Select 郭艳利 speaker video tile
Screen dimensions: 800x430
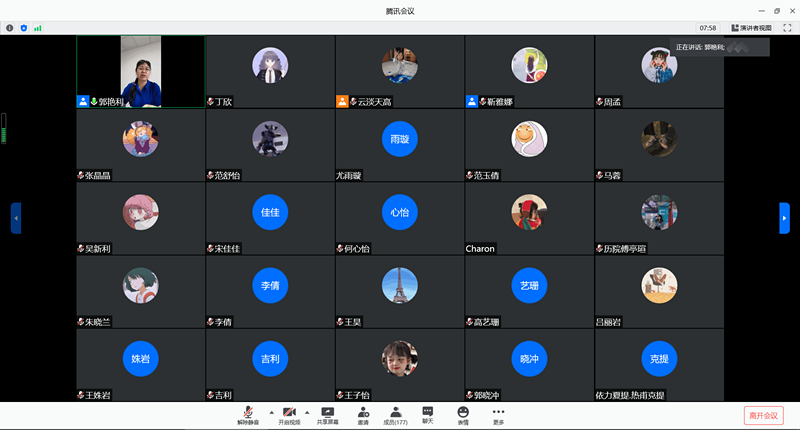140,72
